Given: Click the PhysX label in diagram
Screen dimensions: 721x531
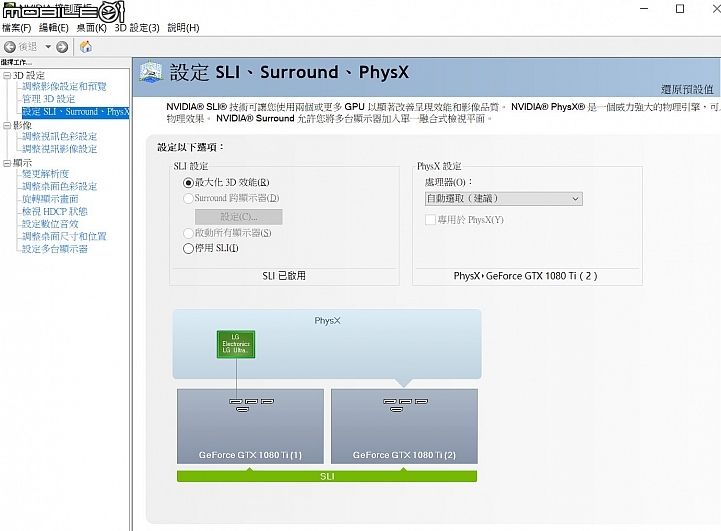Looking at the screenshot, I should coord(327,320).
